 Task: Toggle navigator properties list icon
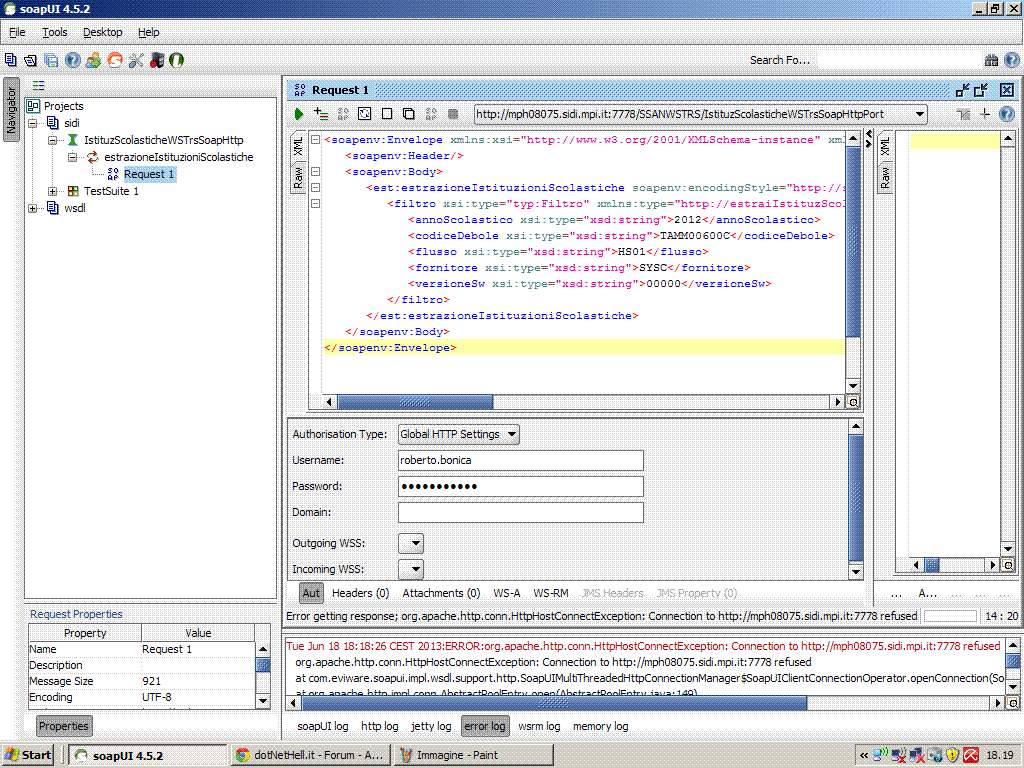tap(39, 86)
